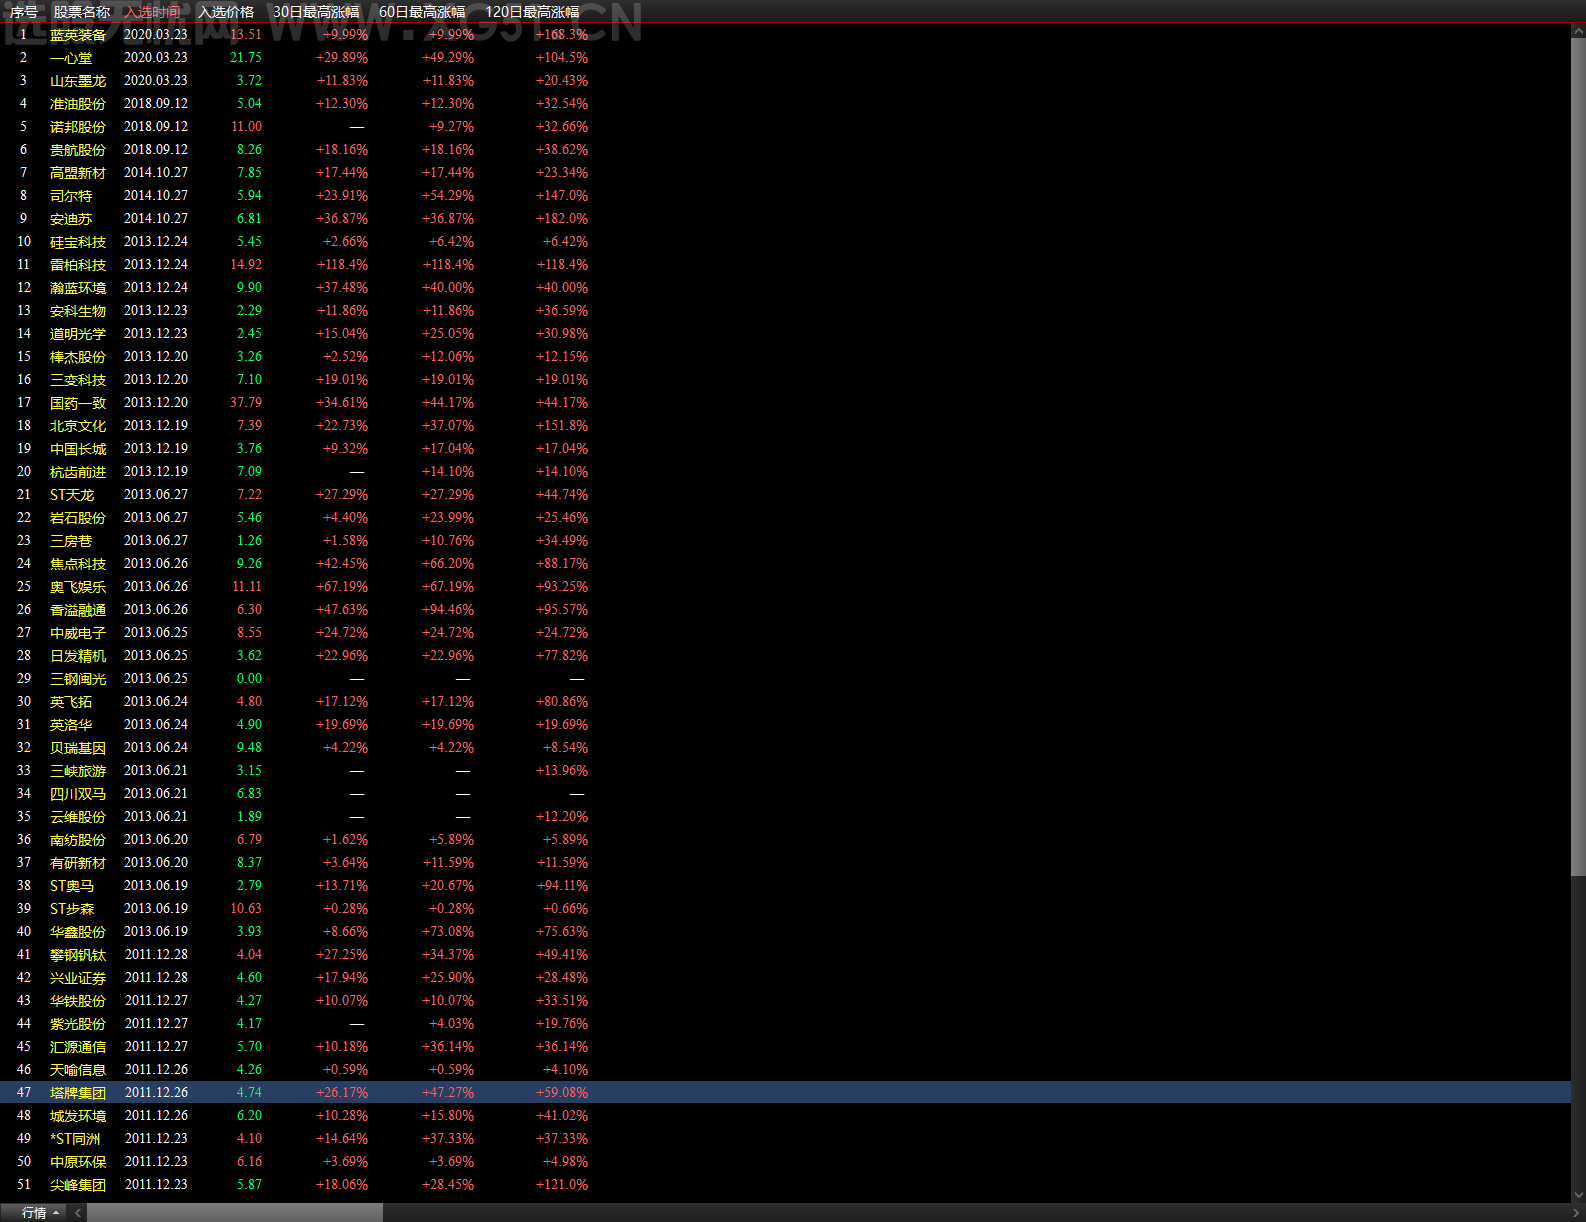The image size is (1586, 1222).
Task: Select stock 尖峰集团 in row 51
Action: pyautogui.click(x=78, y=1185)
